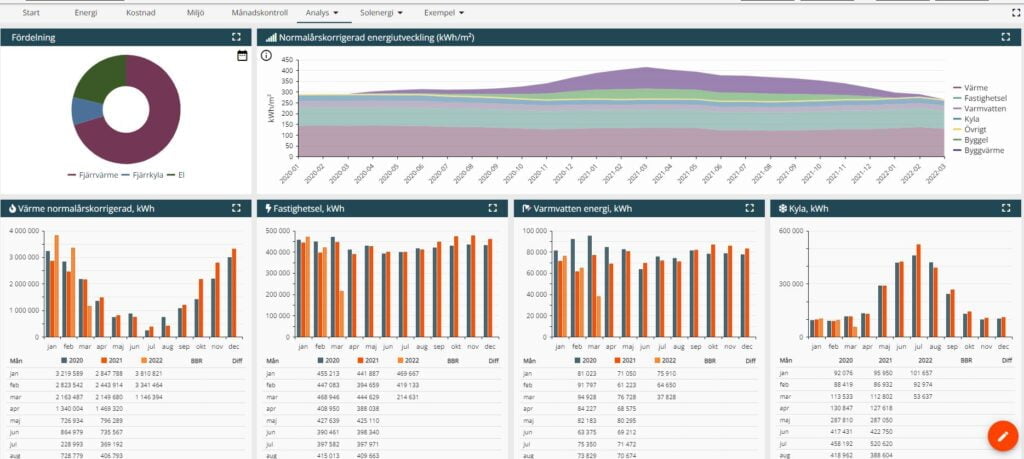1024x459 pixels.
Task: Expand the Fördelning panel to fullscreen
Action: (x=236, y=37)
